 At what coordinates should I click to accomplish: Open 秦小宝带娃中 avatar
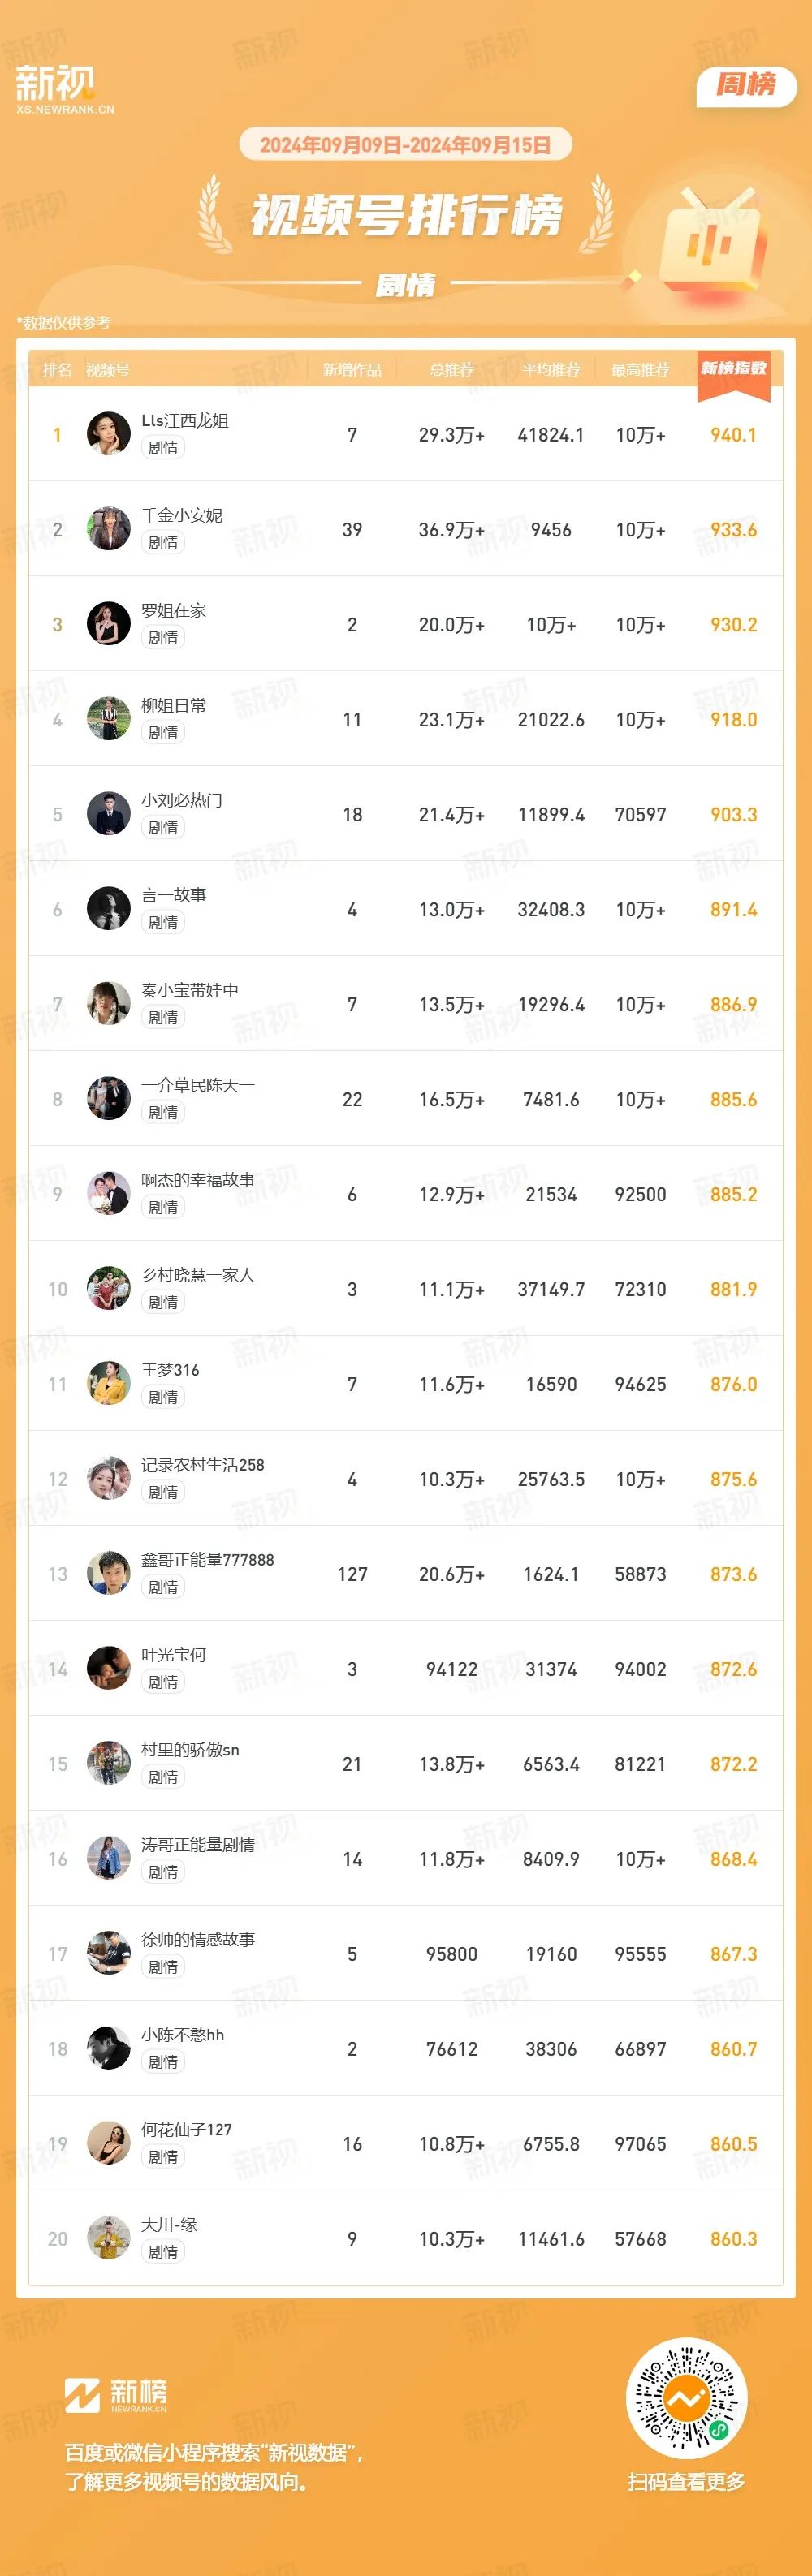pos(109,1003)
